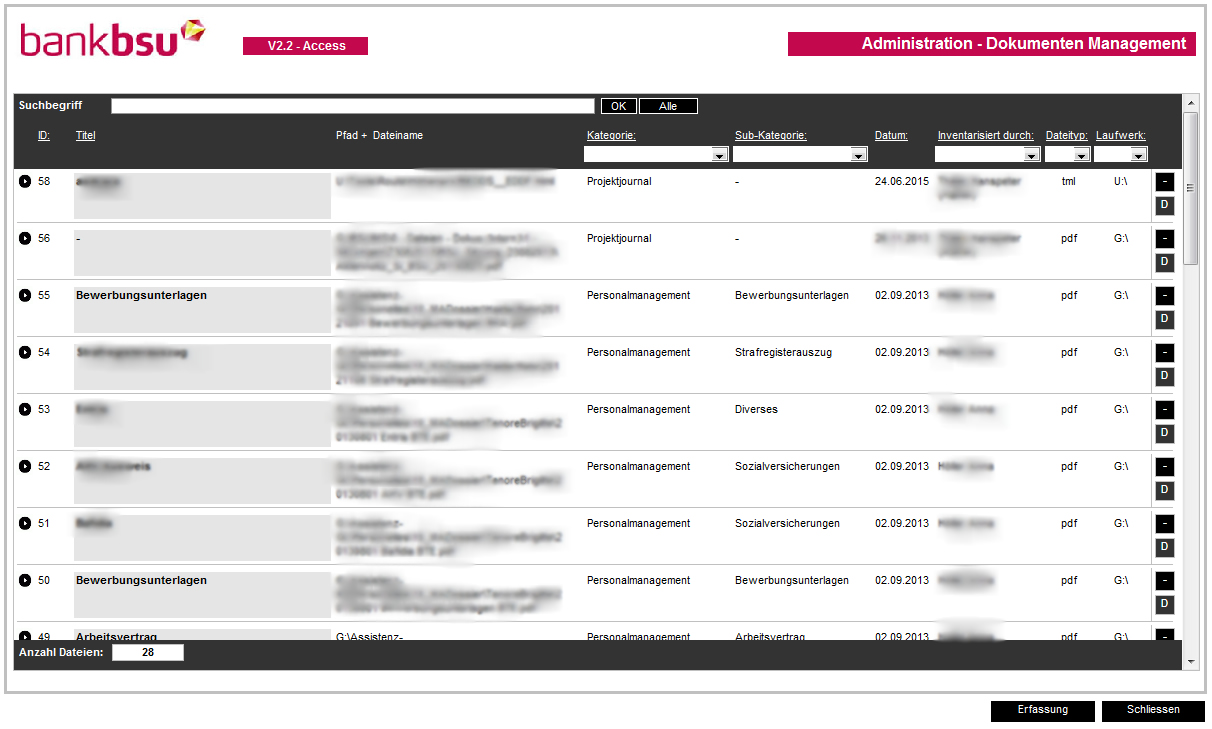Open the Laufwerk filter dropdown
This screenshot has width=1212, height=729.
pyautogui.click(x=1139, y=154)
